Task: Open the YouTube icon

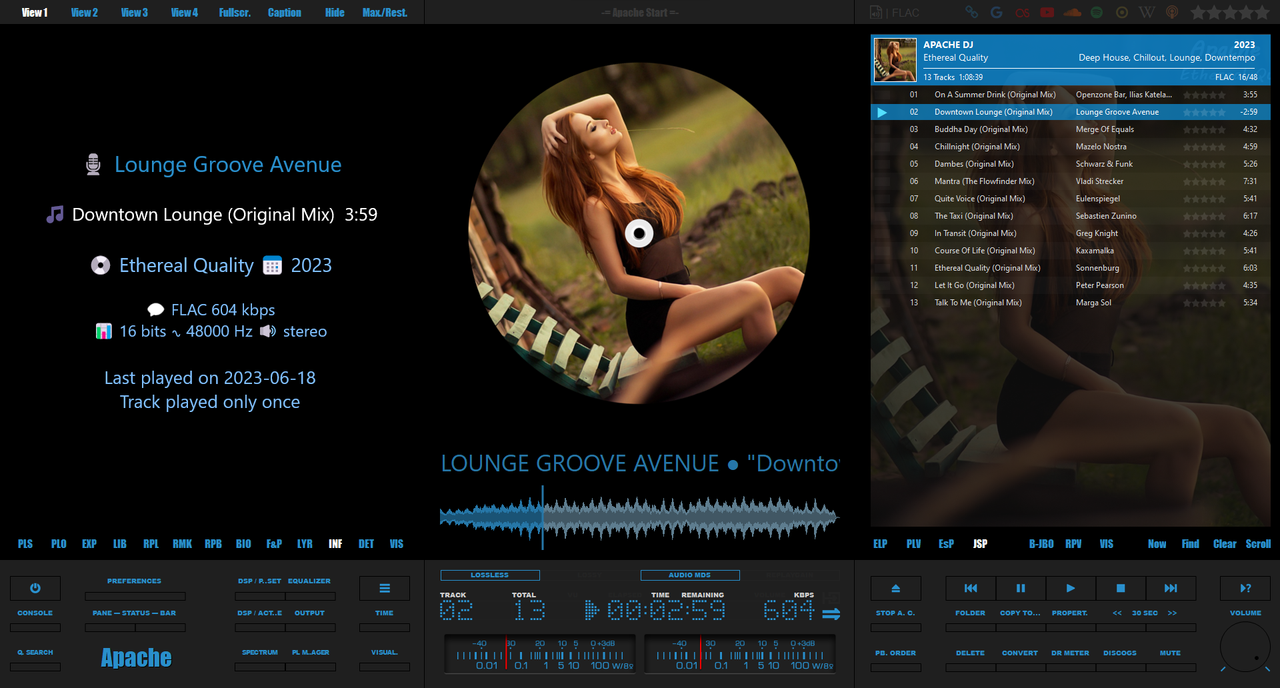Action: pos(1047,12)
